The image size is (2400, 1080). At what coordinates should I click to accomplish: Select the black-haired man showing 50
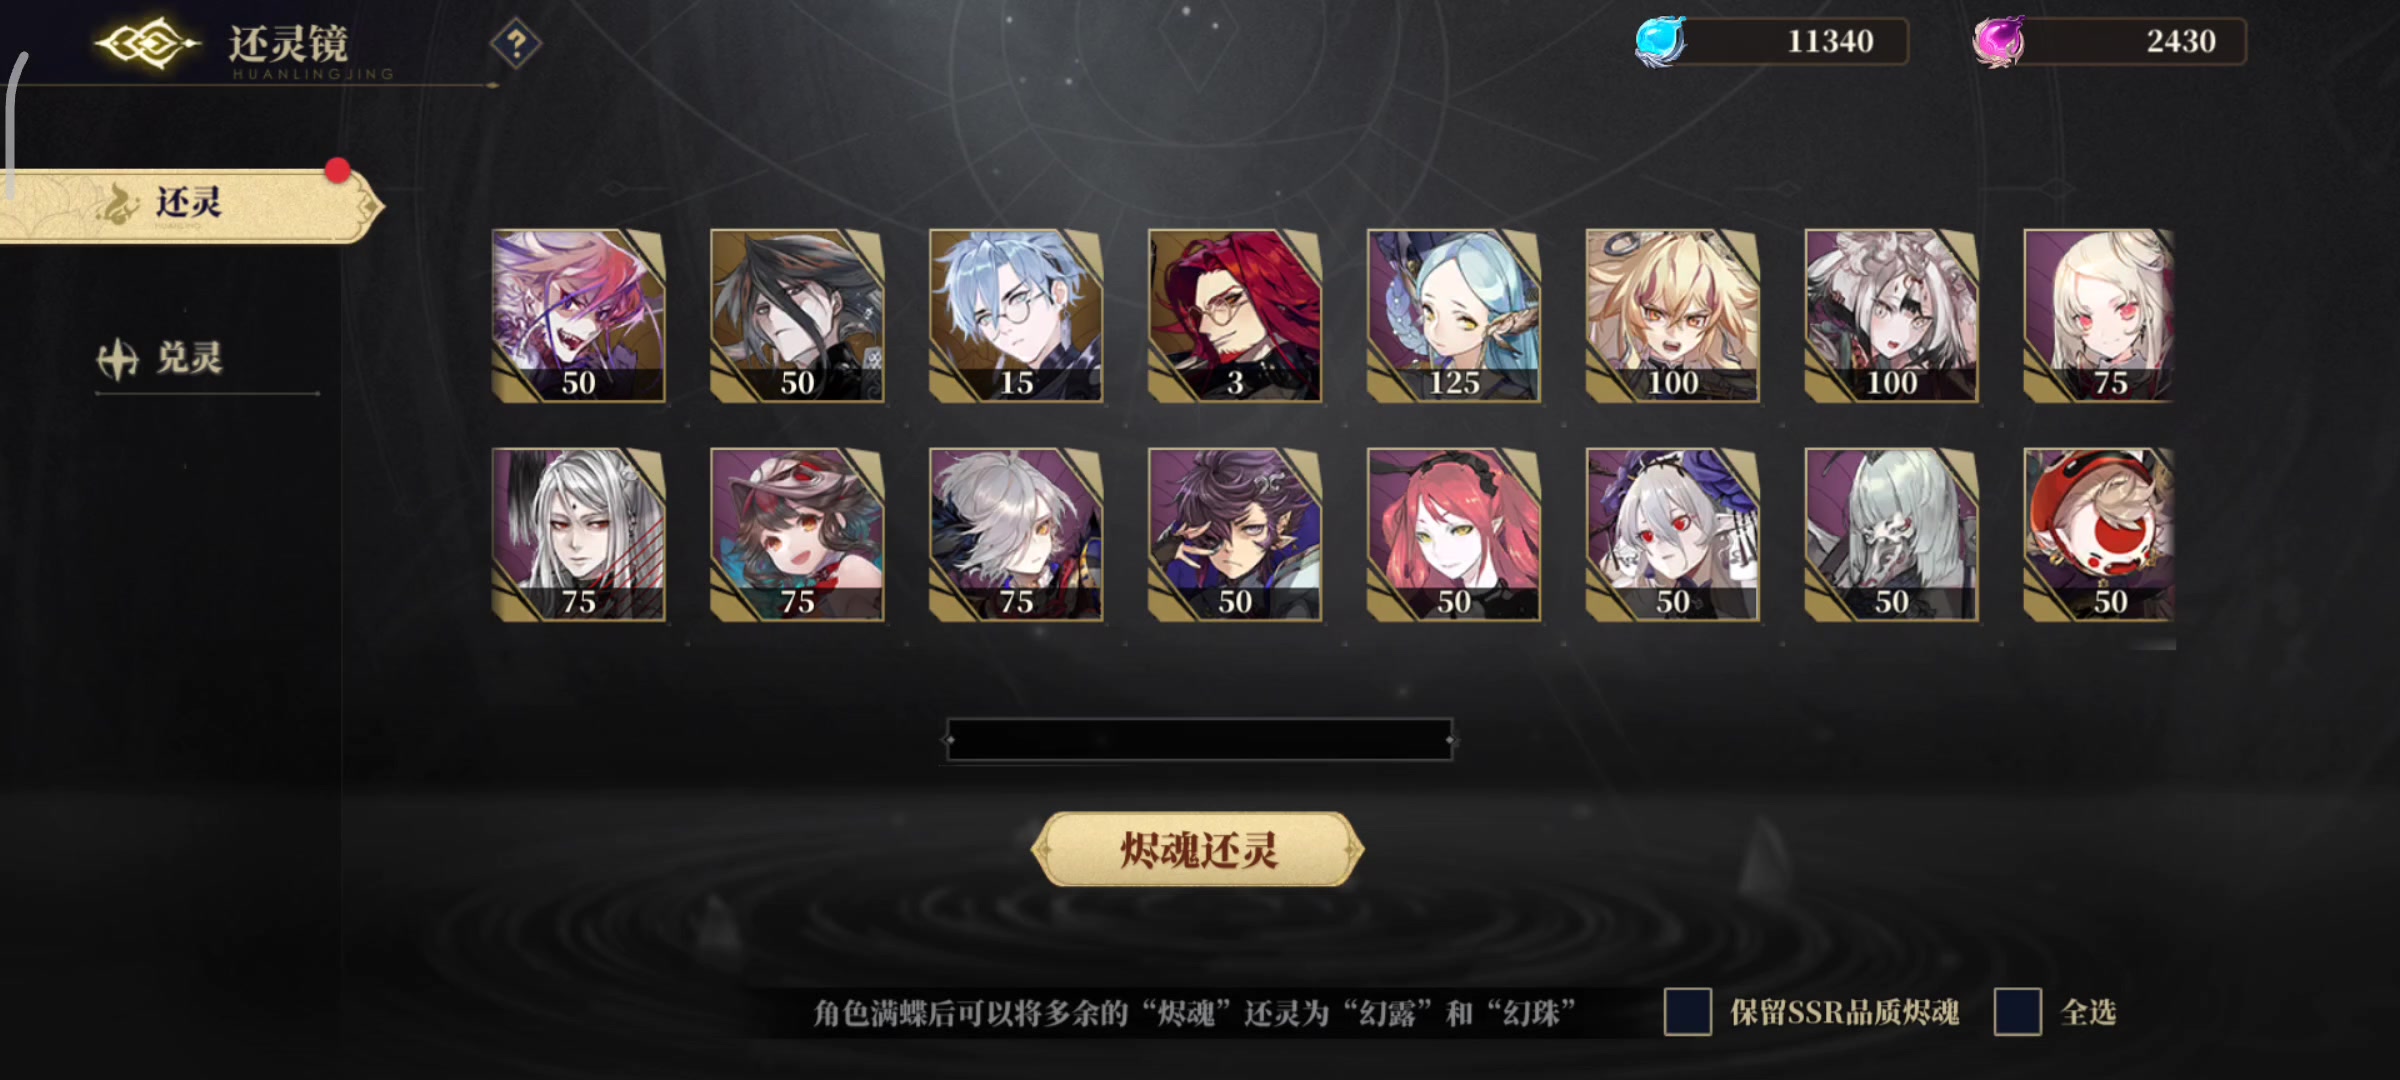pyautogui.click(x=797, y=316)
